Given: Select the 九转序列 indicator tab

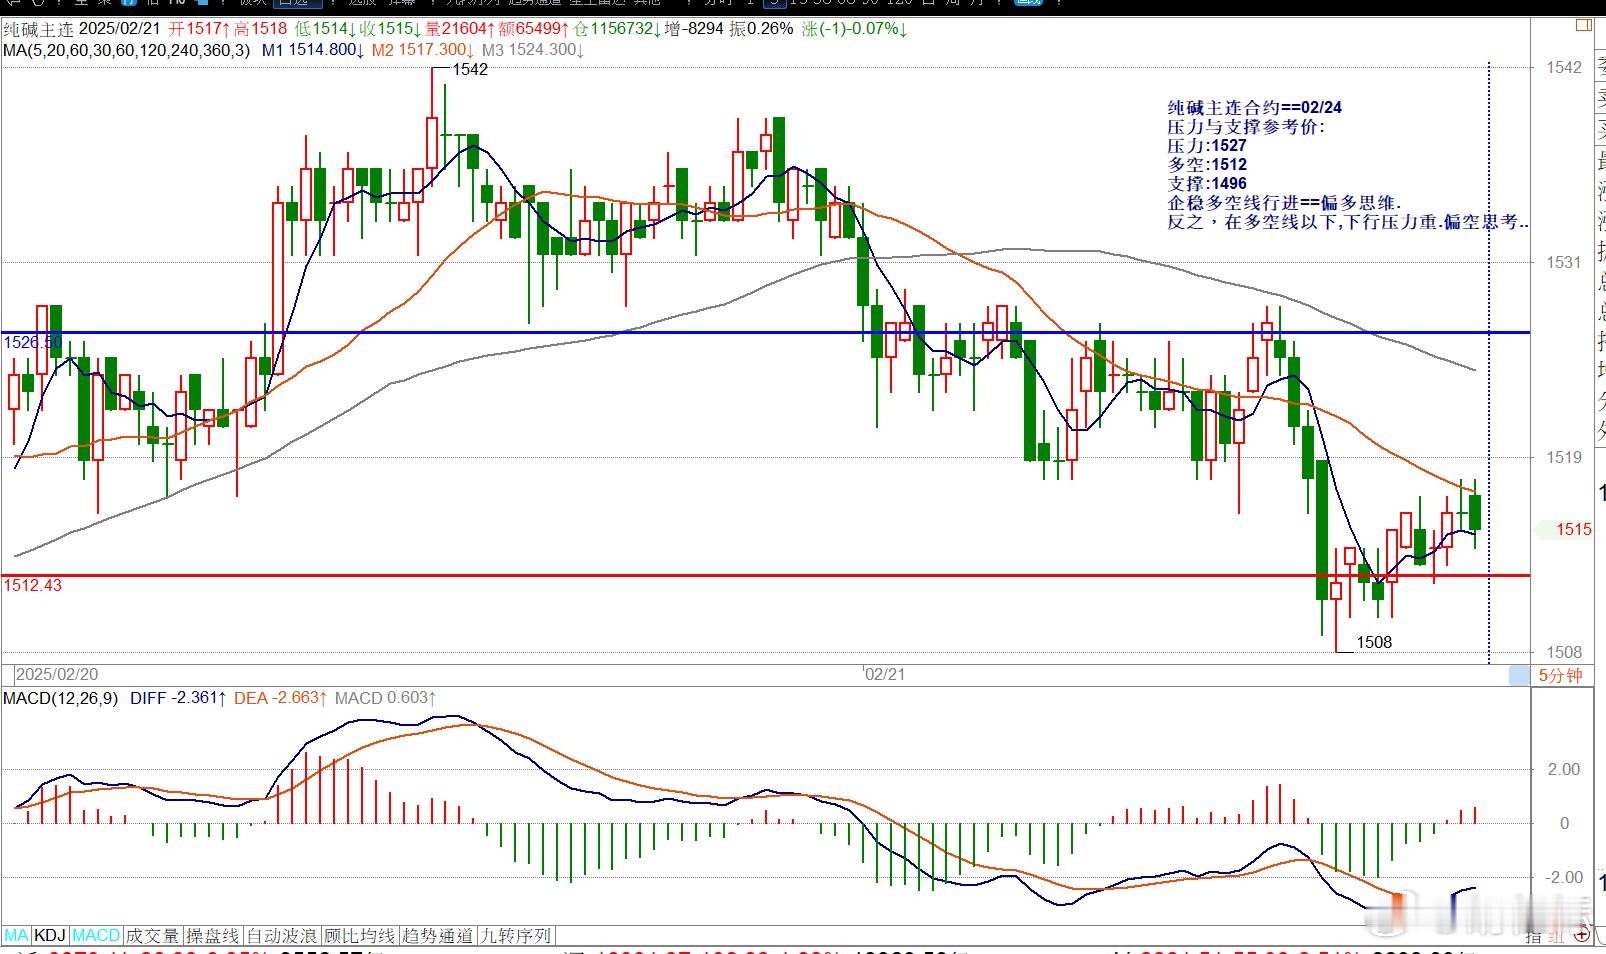Looking at the screenshot, I should 515,936.
